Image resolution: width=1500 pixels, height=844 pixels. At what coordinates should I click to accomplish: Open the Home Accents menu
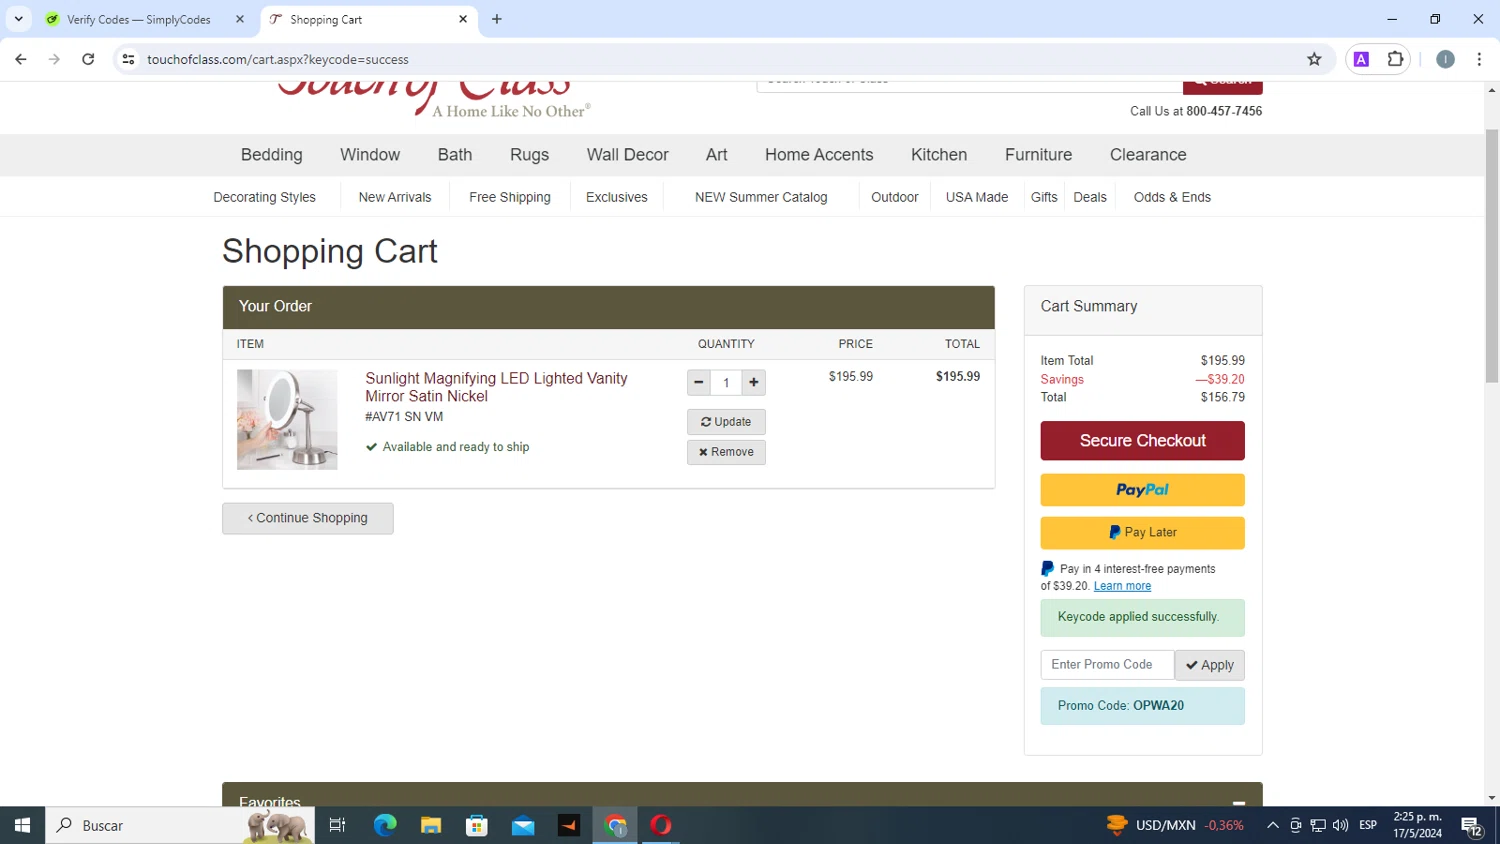coord(819,155)
